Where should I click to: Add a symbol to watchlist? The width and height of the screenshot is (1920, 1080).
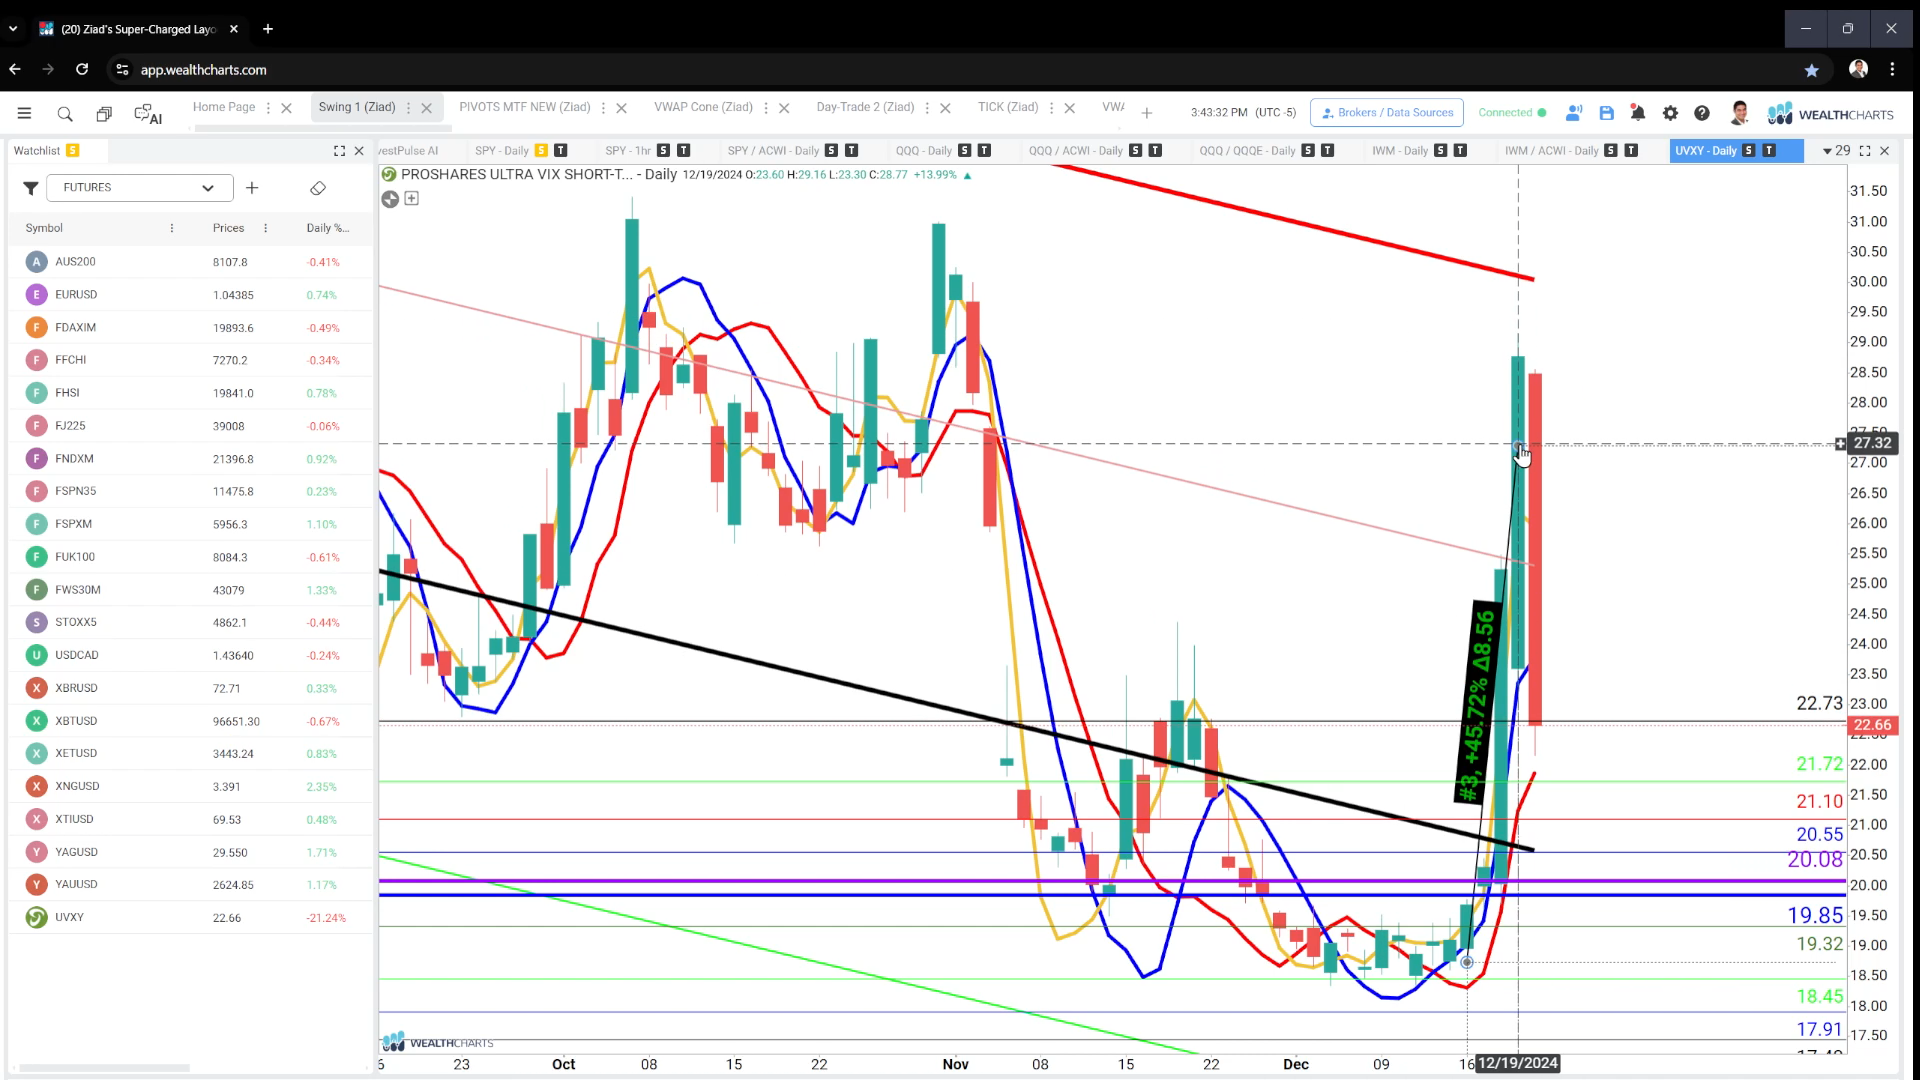point(252,188)
